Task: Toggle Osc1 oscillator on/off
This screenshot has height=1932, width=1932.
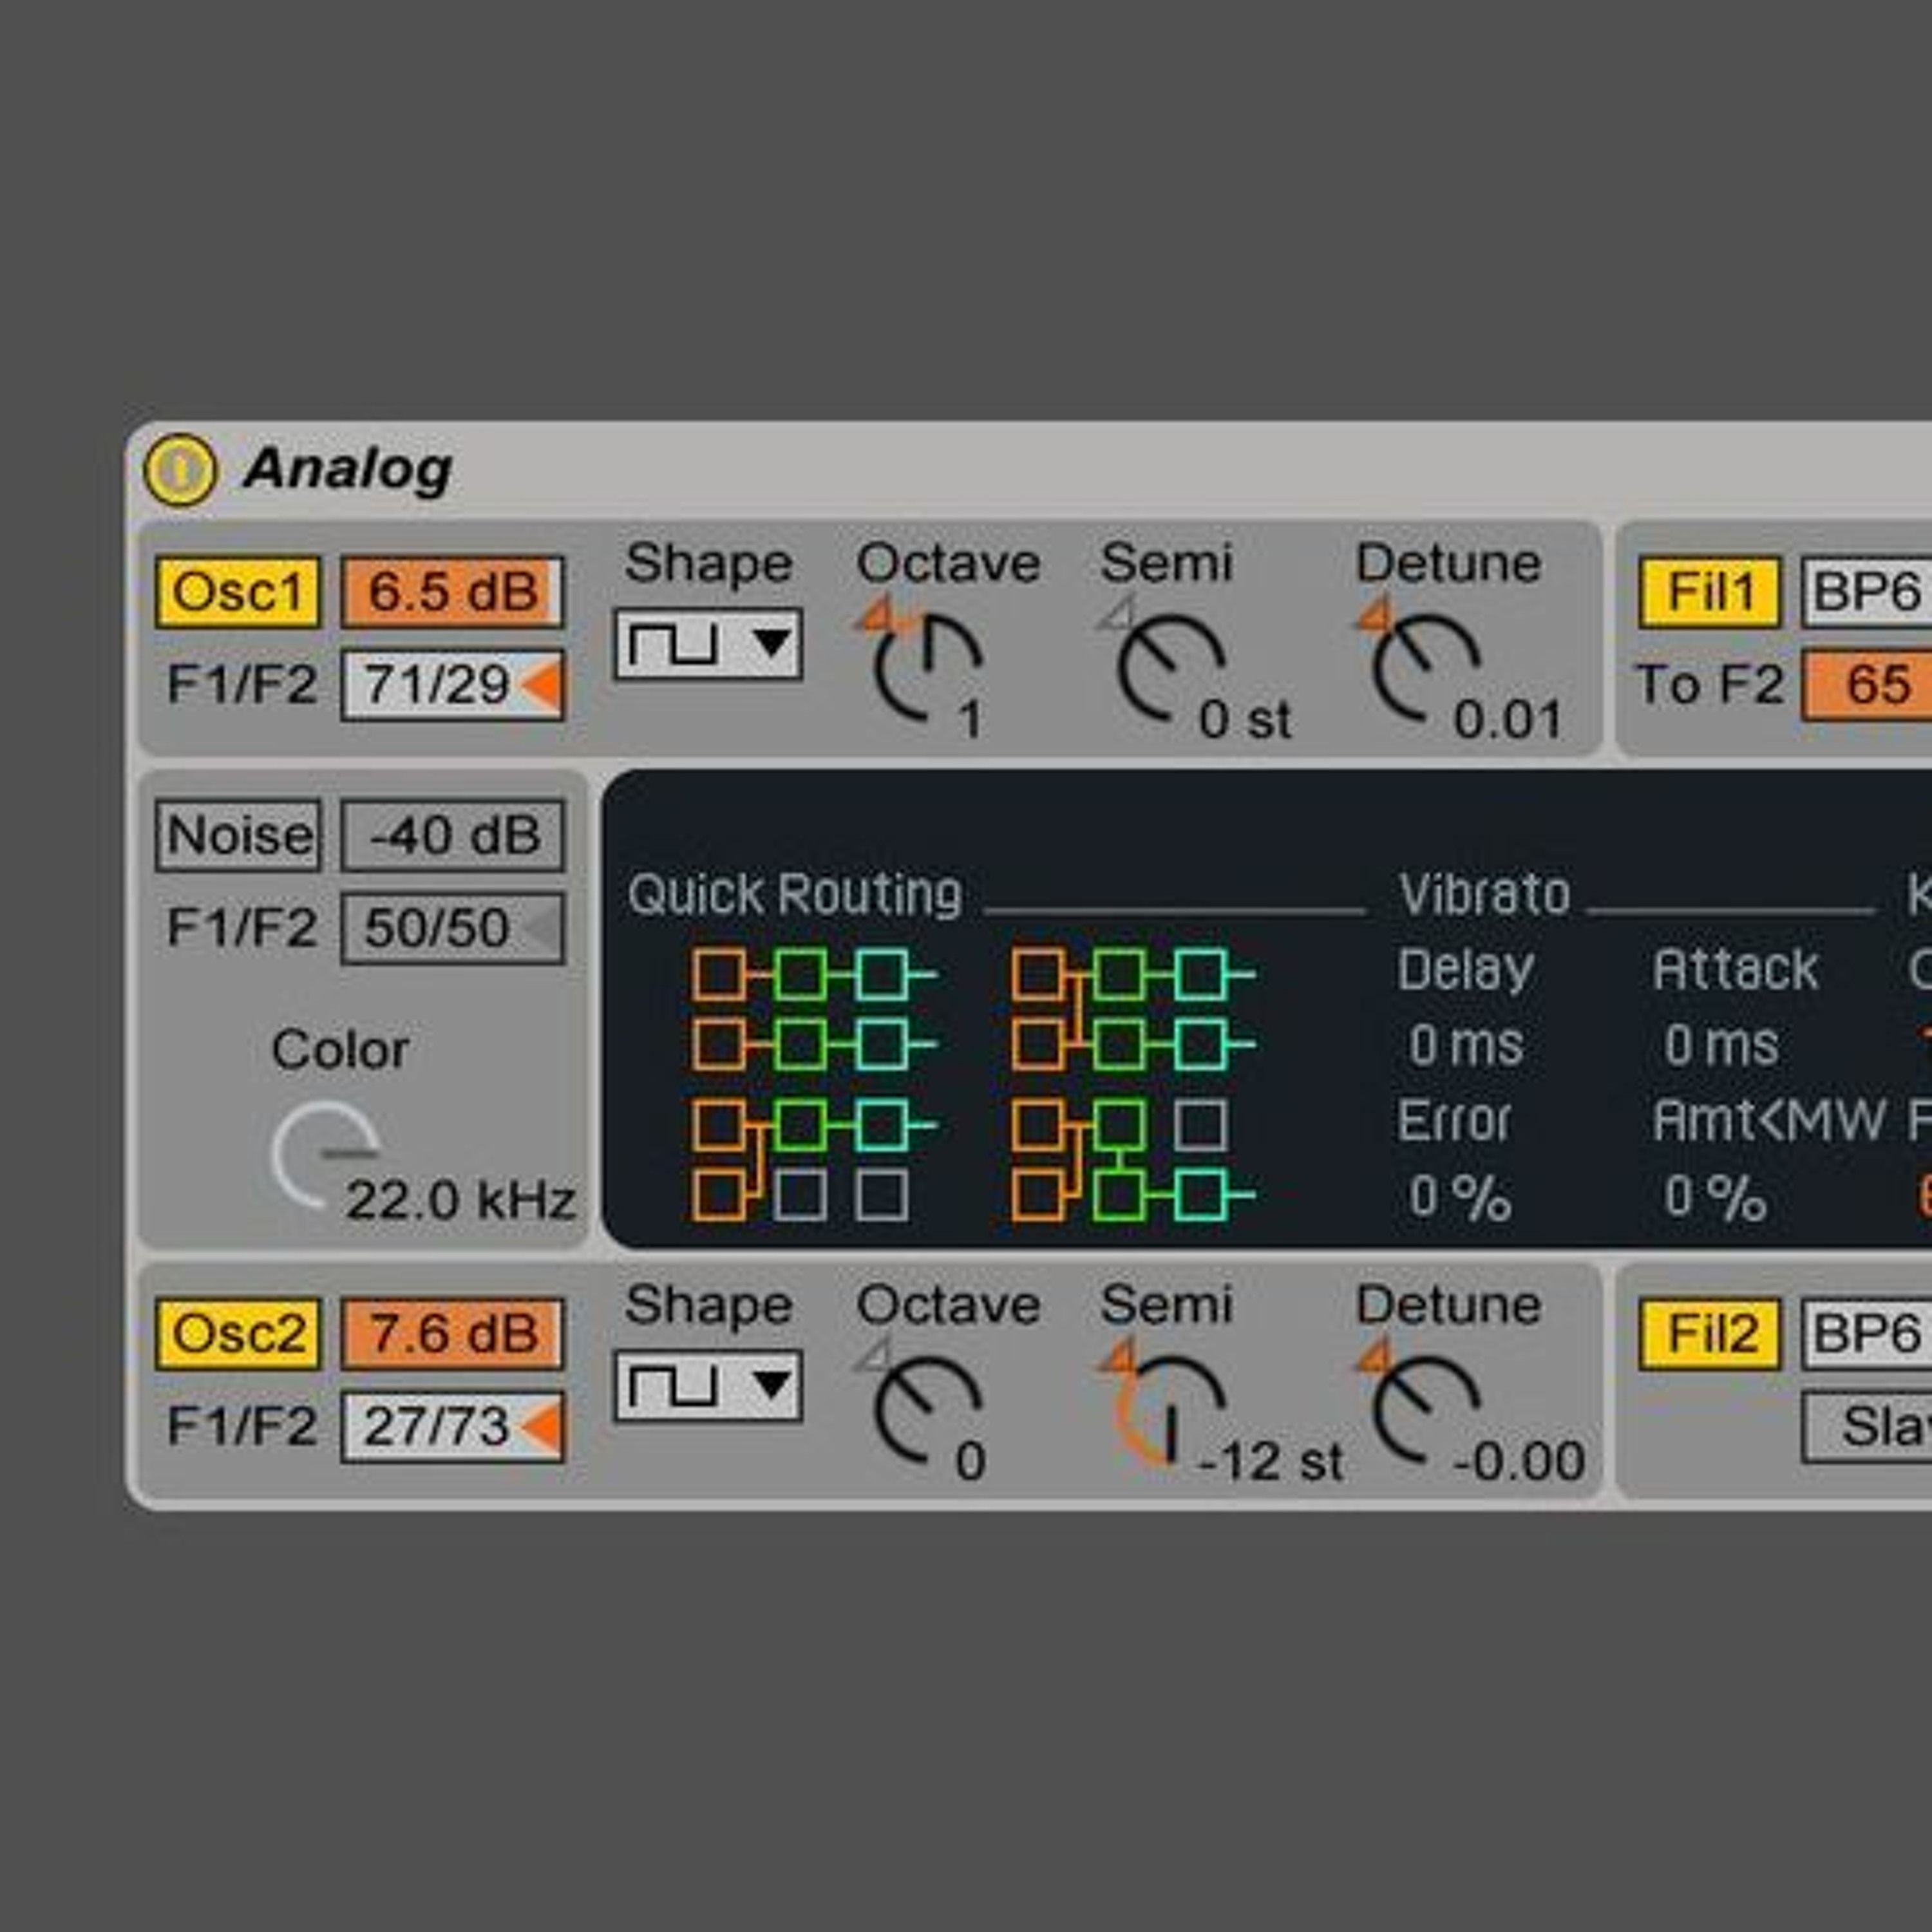Action: click(x=238, y=592)
